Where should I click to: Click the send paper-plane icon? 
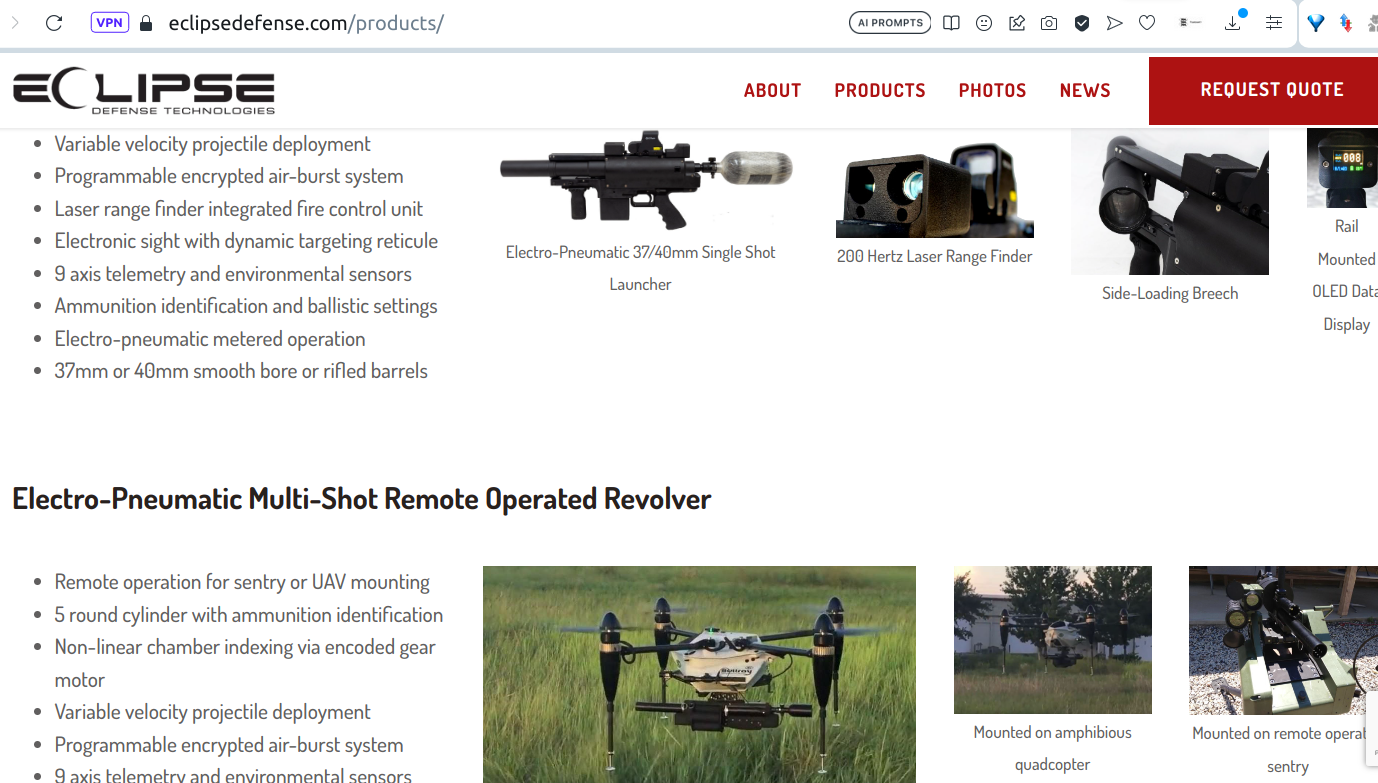coord(1114,23)
